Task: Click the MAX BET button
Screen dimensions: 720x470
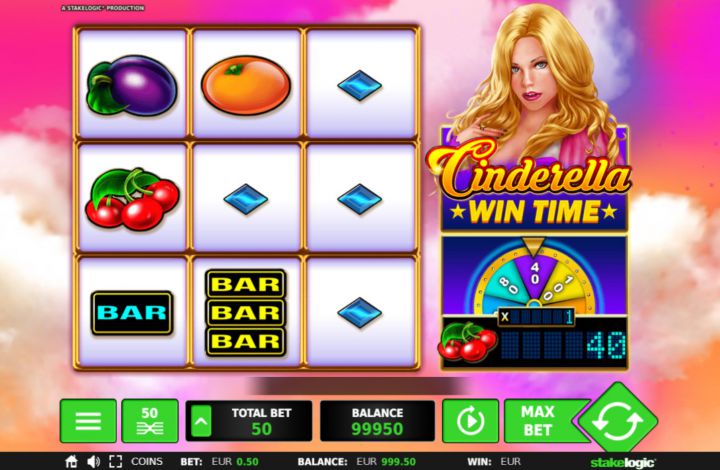Action: tap(540, 421)
